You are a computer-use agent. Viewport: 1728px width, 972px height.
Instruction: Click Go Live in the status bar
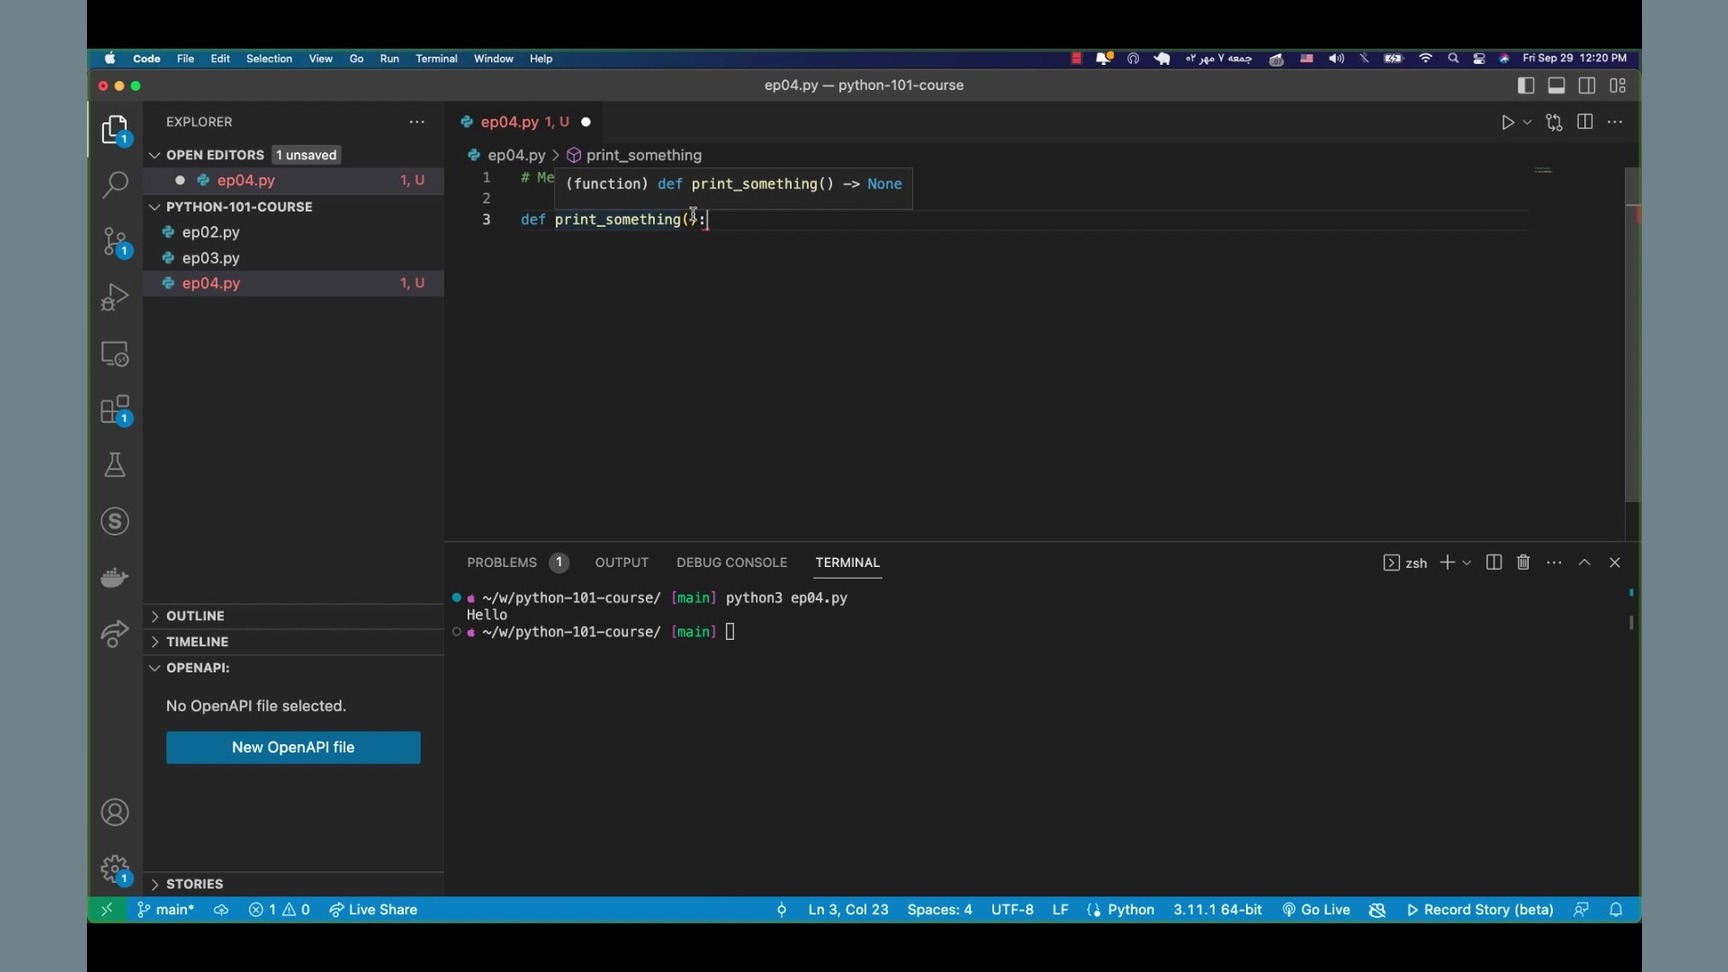pyautogui.click(x=1316, y=910)
